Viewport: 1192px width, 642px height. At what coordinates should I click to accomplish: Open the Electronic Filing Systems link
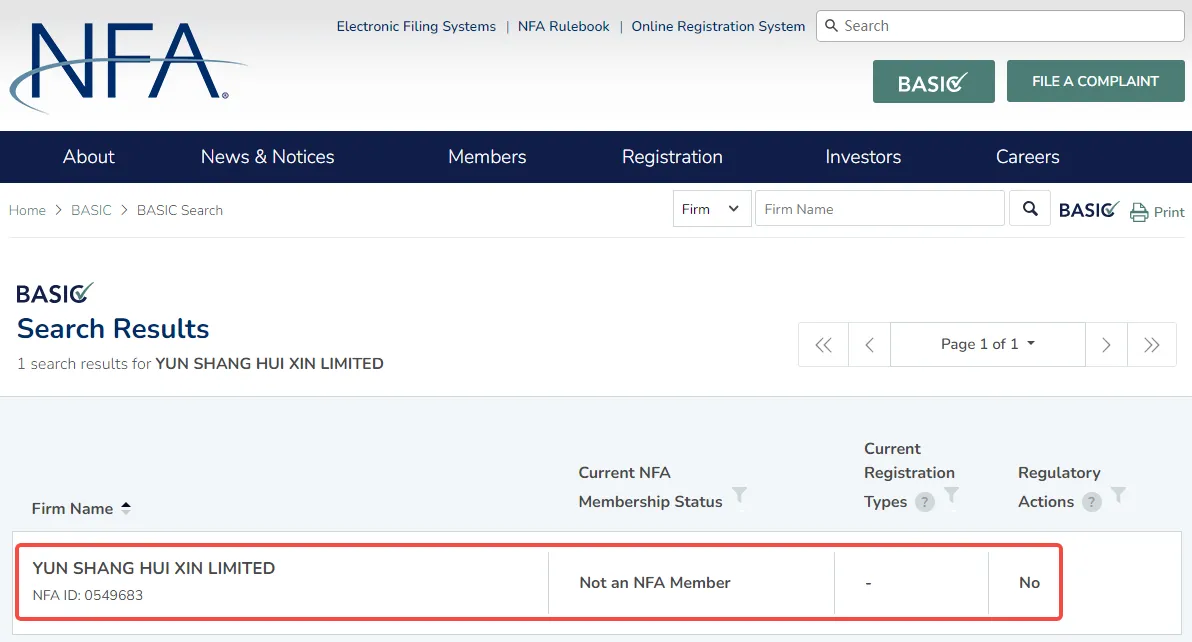point(416,27)
